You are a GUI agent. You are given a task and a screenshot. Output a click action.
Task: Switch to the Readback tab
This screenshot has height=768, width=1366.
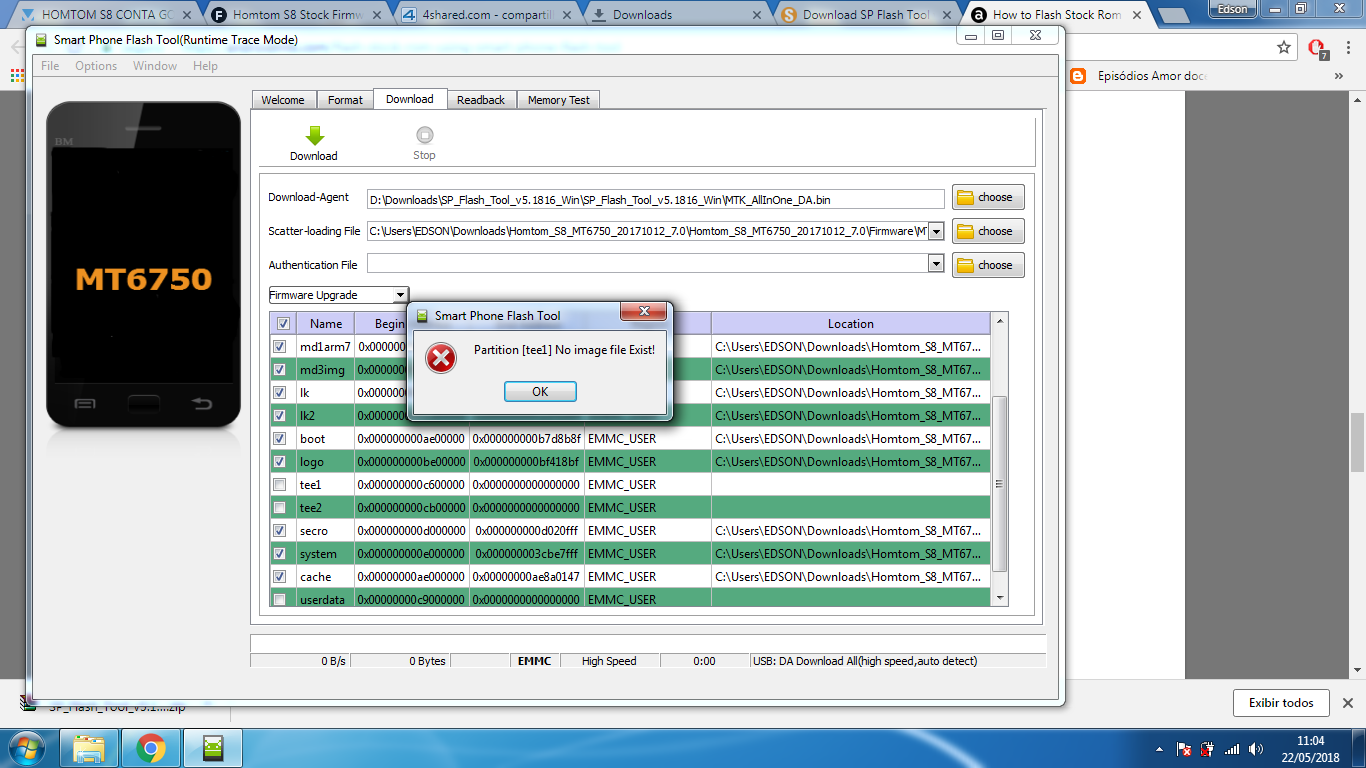pyautogui.click(x=481, y=100)
